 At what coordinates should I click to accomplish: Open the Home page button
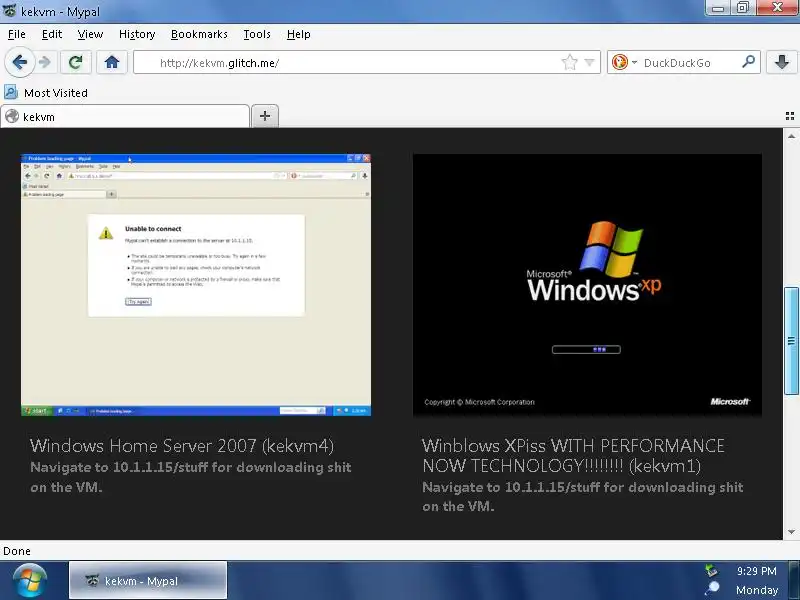pyautogui.click(x=112, y=62)
